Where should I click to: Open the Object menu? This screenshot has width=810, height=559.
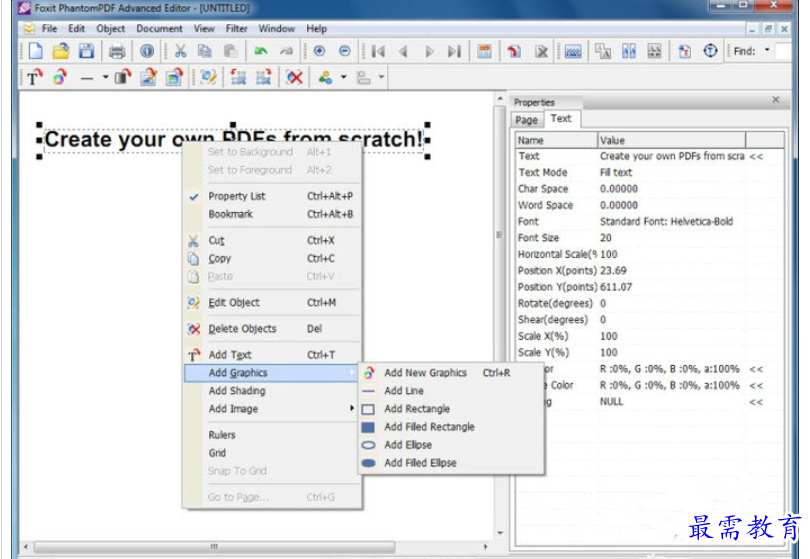tap(111, 29)
